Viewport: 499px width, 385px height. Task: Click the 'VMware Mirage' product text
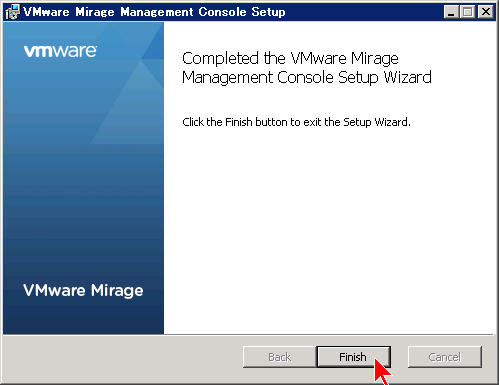[x=83, y=291]
